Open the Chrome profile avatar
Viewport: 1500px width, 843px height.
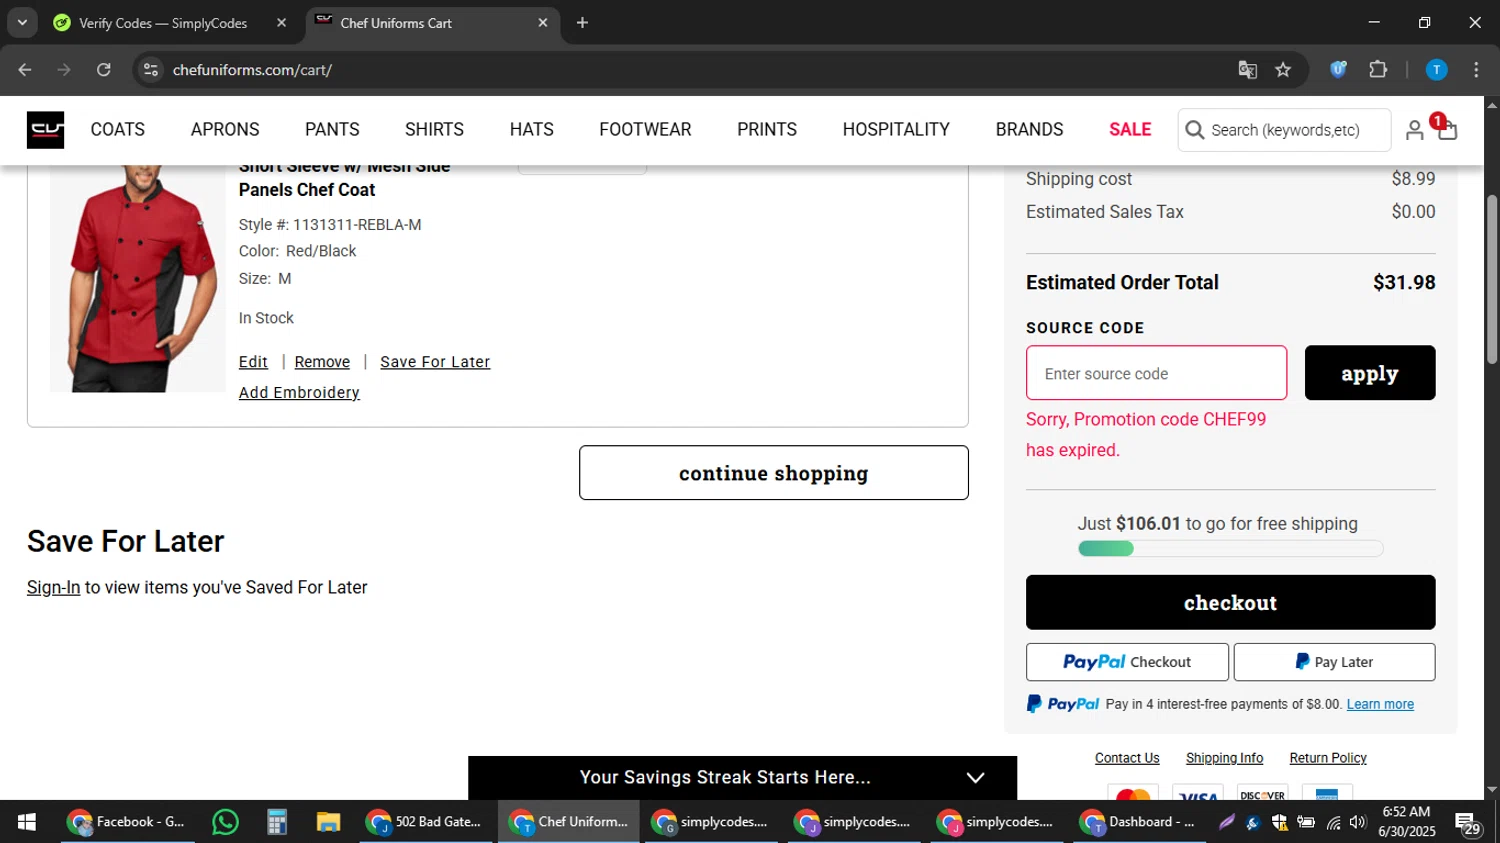pos(1436,70)
